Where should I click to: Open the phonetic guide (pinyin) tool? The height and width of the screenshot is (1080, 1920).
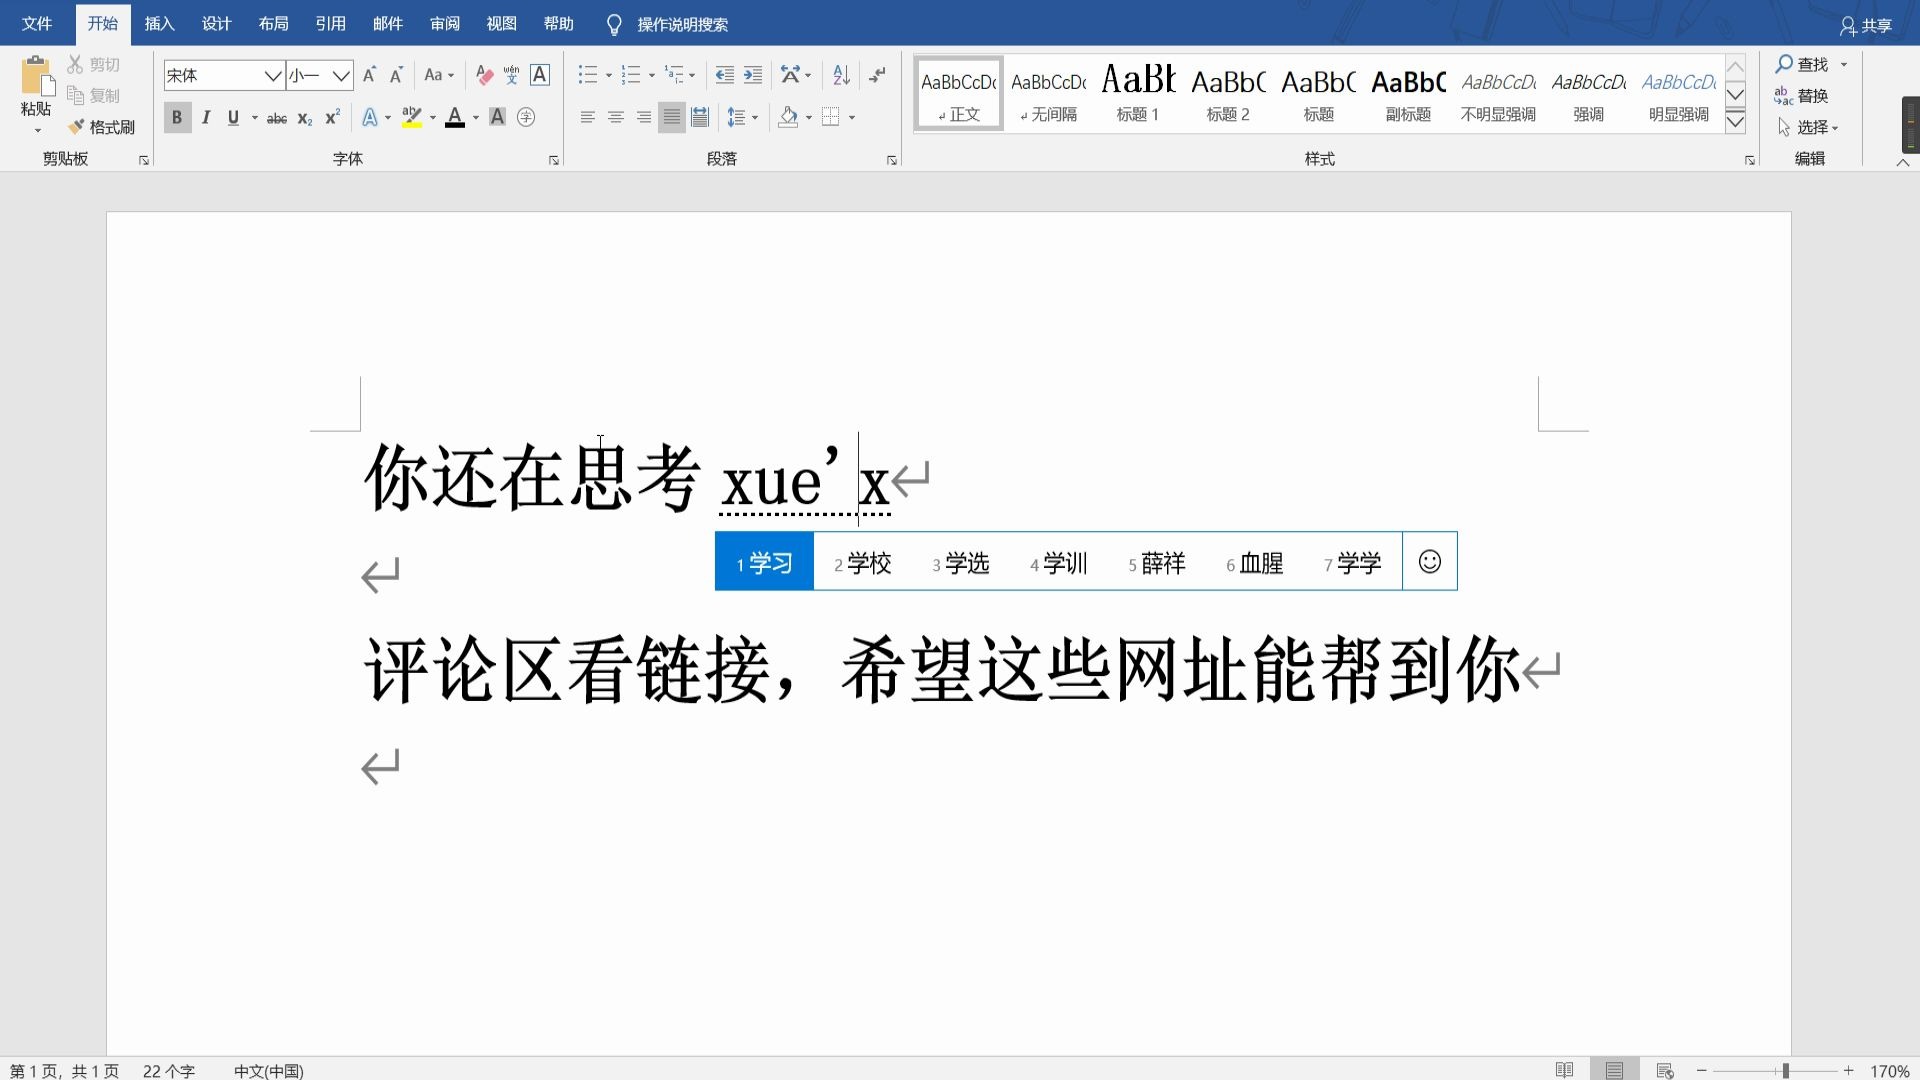(x=511, y=75)
